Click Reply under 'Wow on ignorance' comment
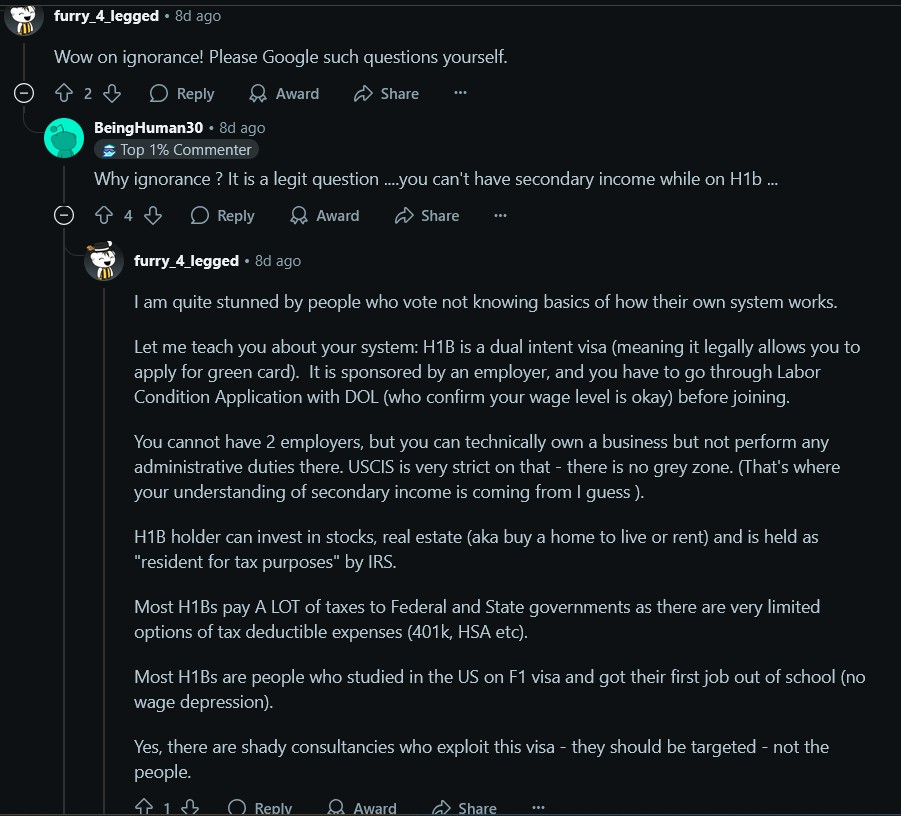The height and width of the screenshot is (816, 901). [x=182, y=93]
